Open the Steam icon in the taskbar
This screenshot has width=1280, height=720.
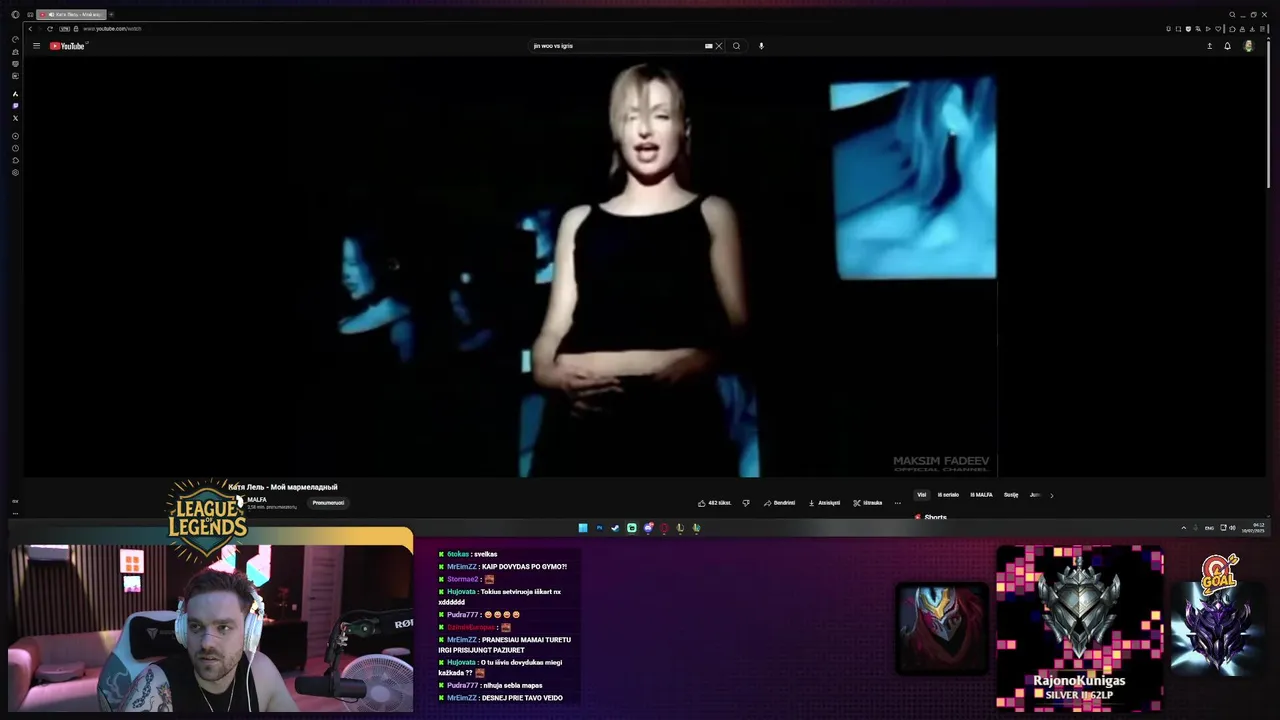tap(615, 528)
